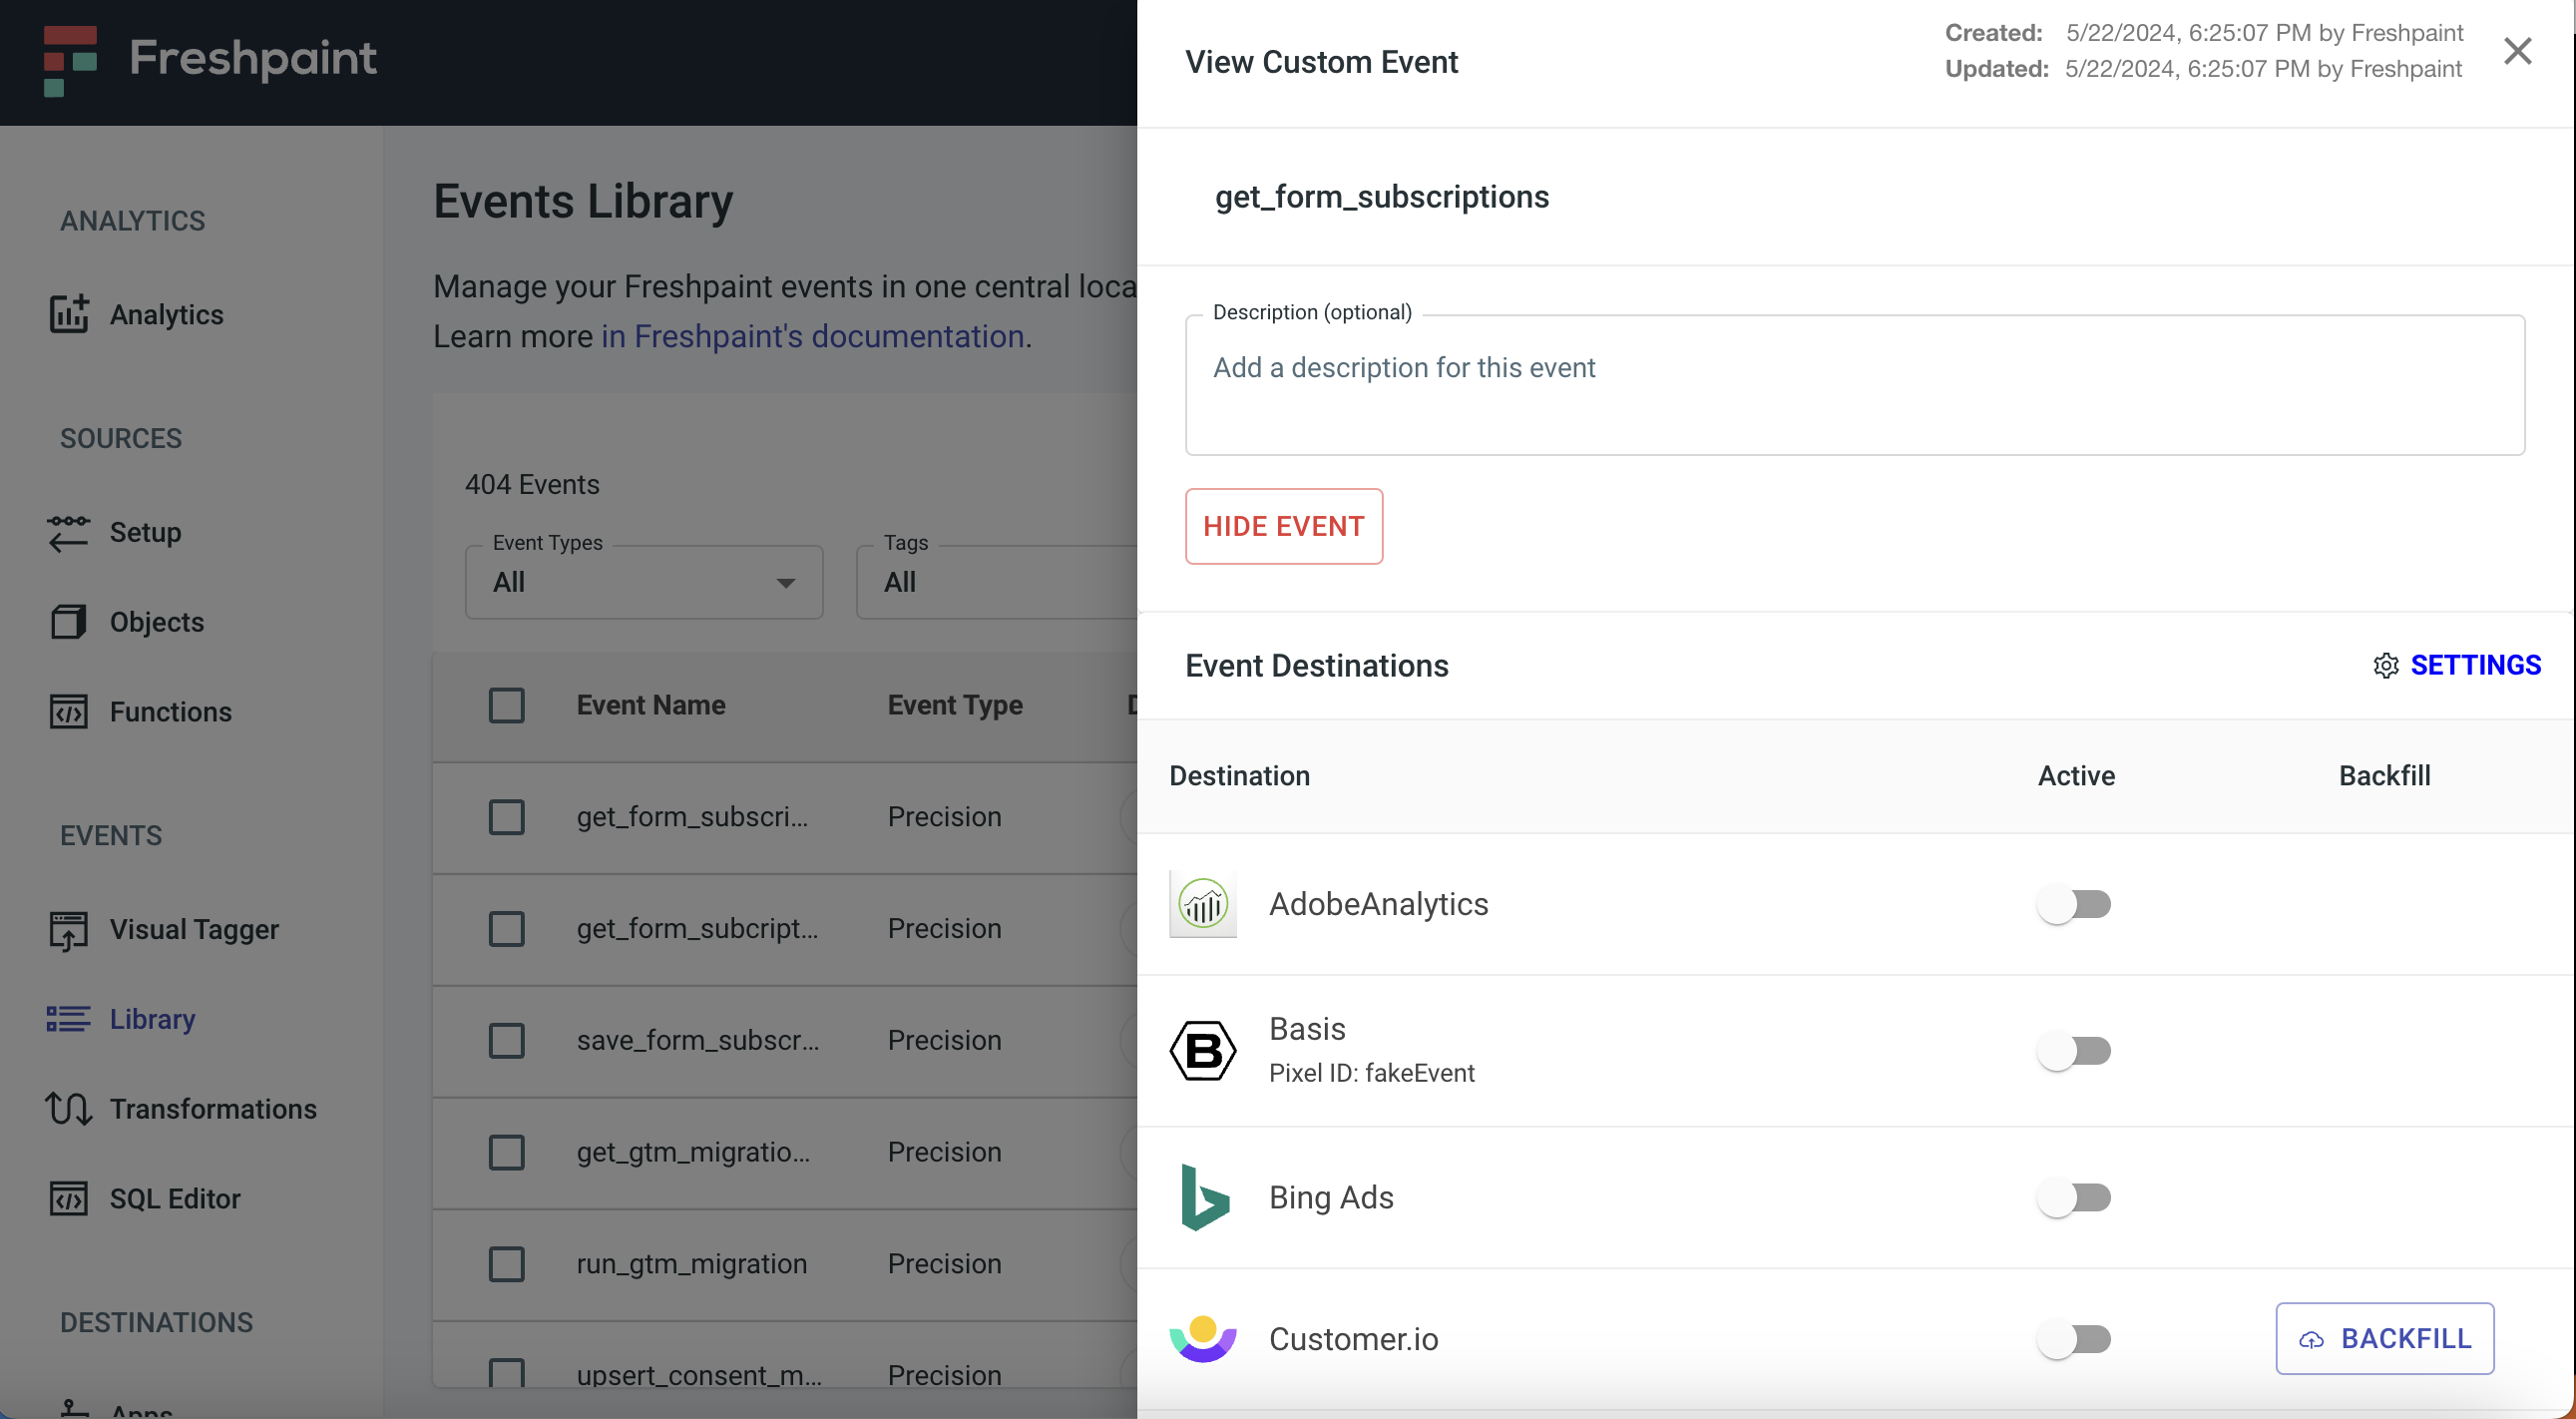Click the Transformations sidebar icon
Screen dimensions: 2576x1419
(69, 1108)
